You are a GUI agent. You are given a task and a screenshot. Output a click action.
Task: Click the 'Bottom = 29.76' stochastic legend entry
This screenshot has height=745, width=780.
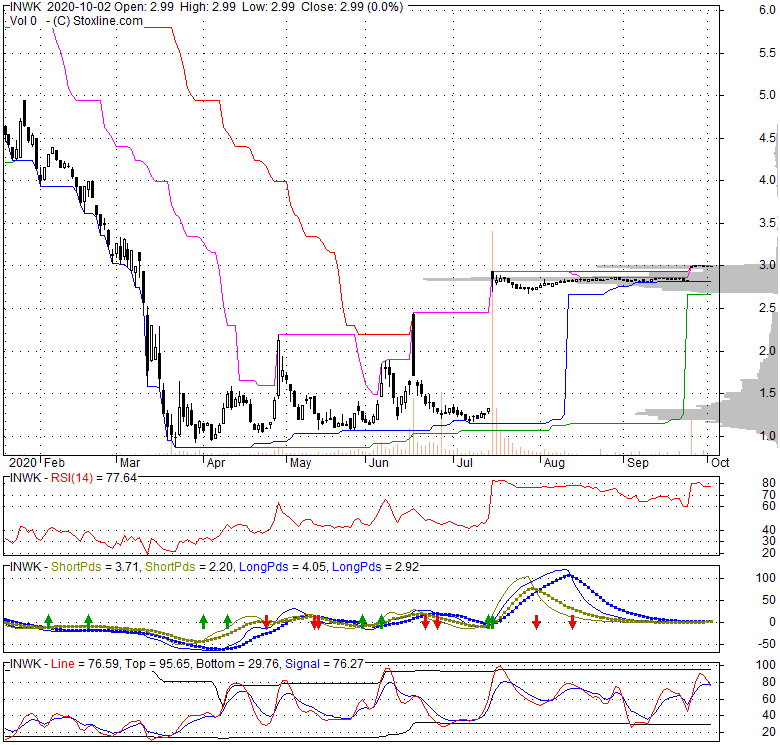[x=238, y=664]
